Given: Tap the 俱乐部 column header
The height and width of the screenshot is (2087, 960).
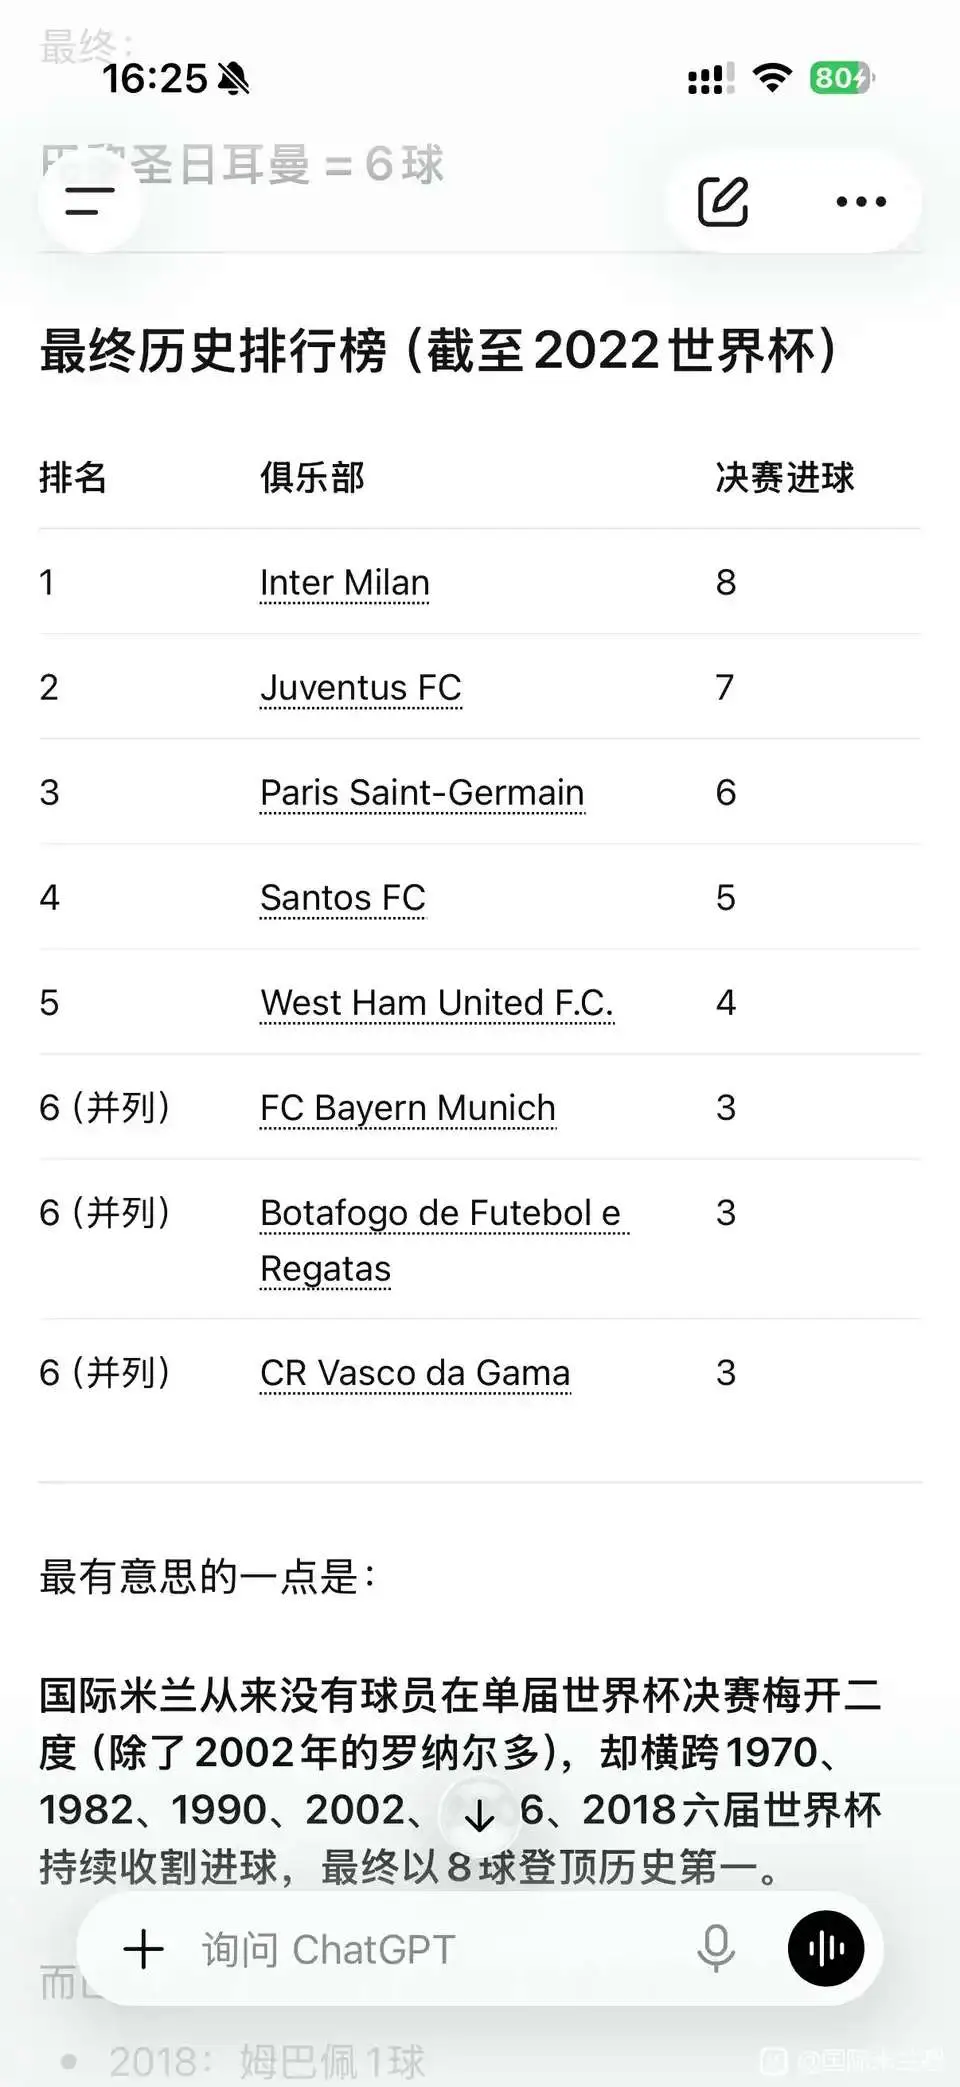Looking at the screenshot, I should (x=312, y=477).
